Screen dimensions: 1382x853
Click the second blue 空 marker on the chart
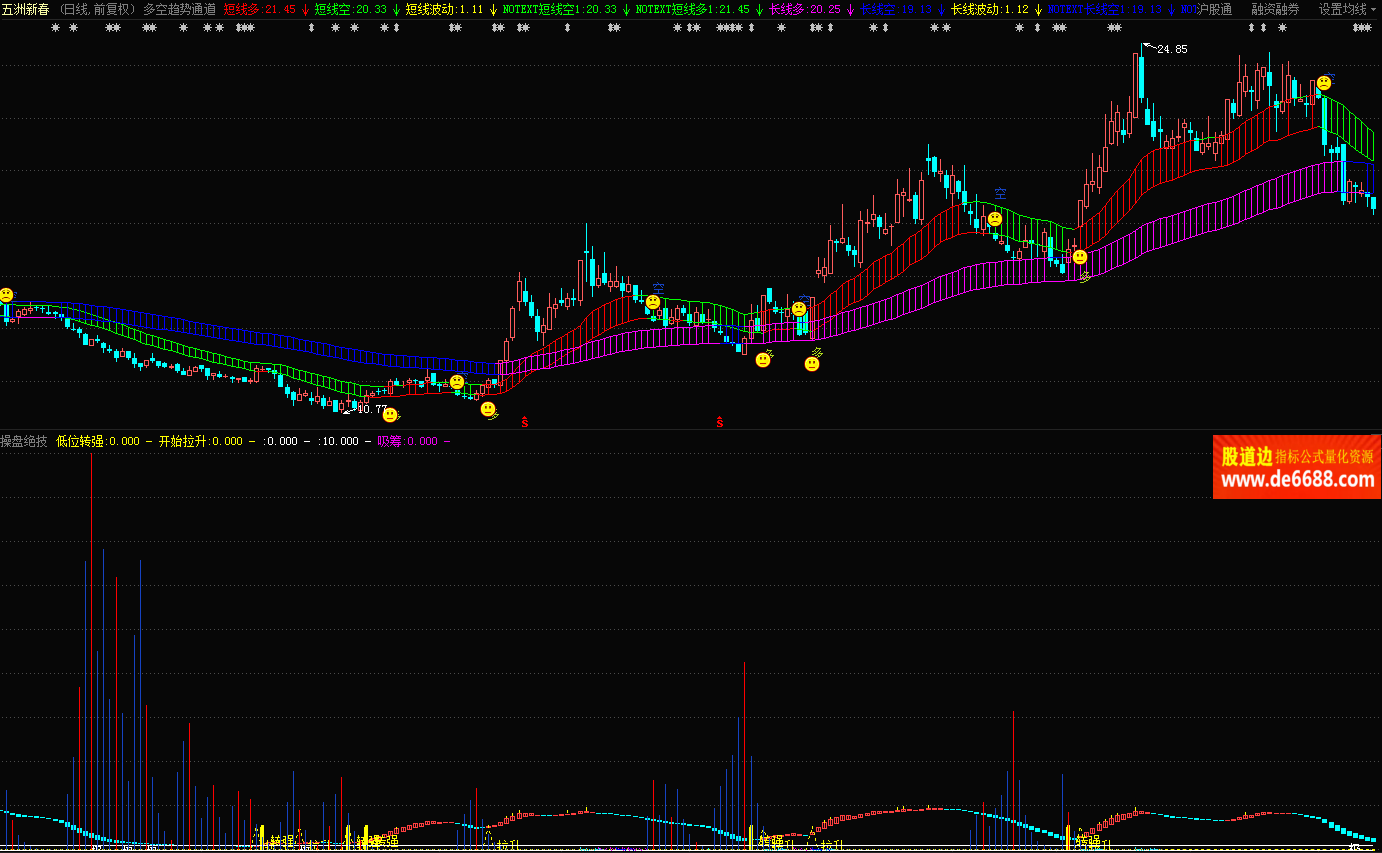(x=1000, y=193)
